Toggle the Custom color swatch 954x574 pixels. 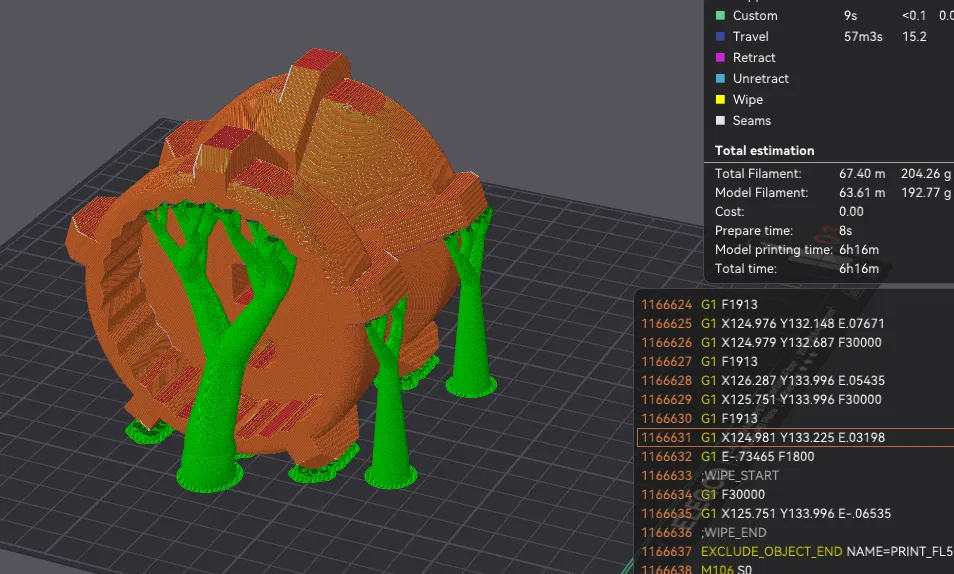point(720,16)
